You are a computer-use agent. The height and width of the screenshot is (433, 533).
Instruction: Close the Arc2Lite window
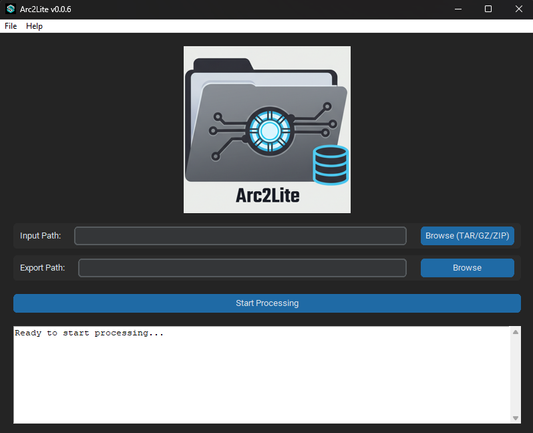coord(518,9)
